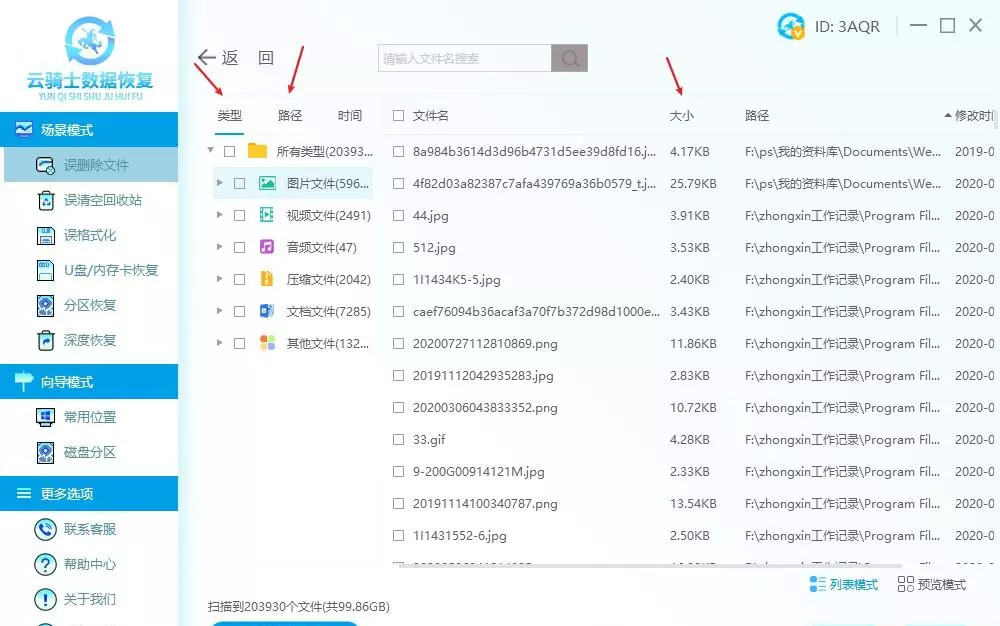This screenshot has width=1000, height=626.
Task: Switch to the 路径 tab
Action: click(290, 116)
